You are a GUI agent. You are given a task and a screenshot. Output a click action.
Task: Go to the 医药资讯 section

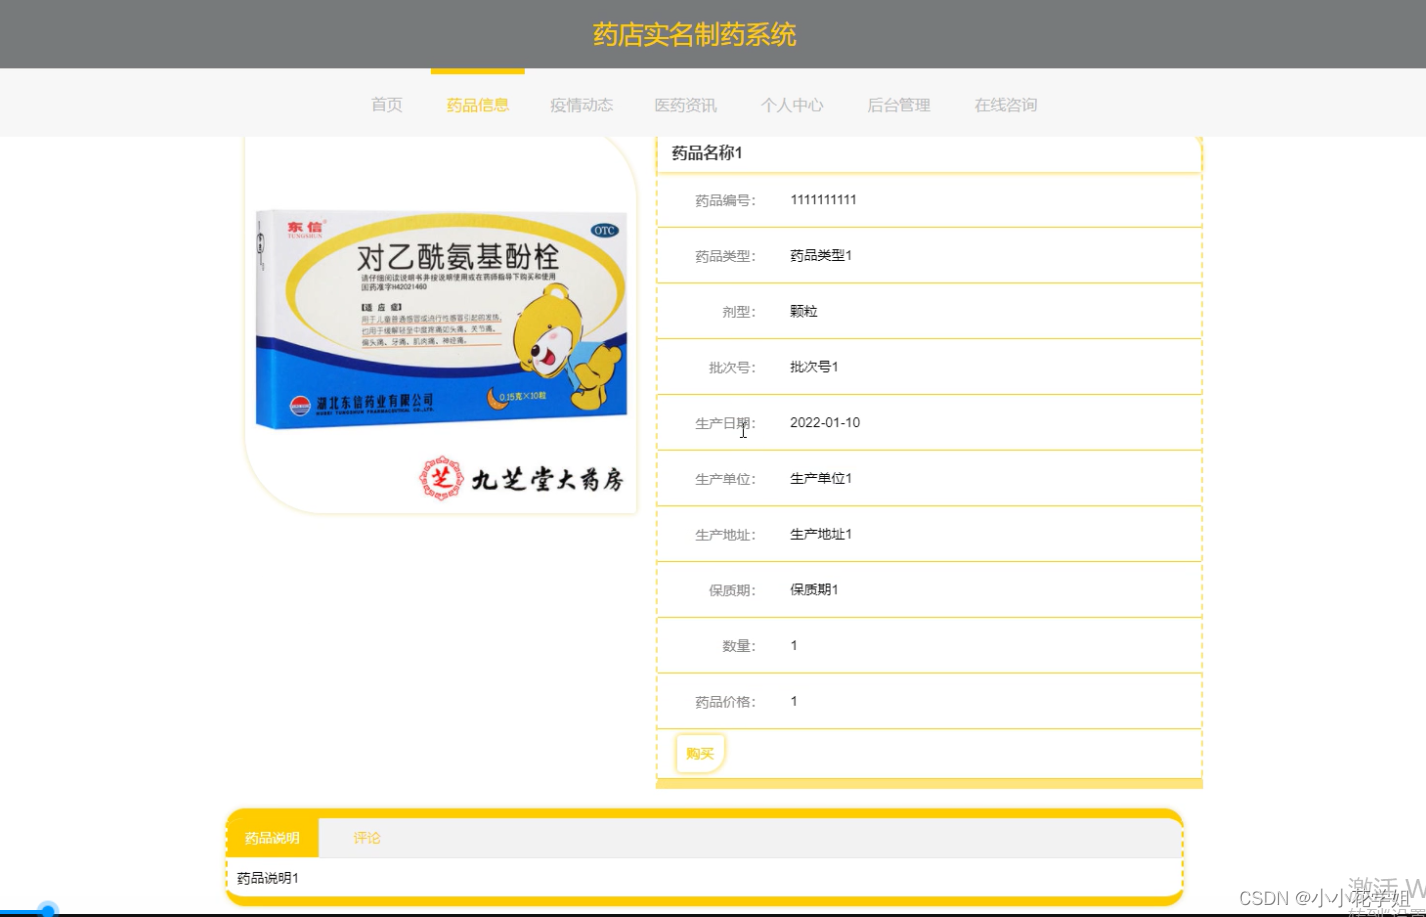tap(684, 105)
